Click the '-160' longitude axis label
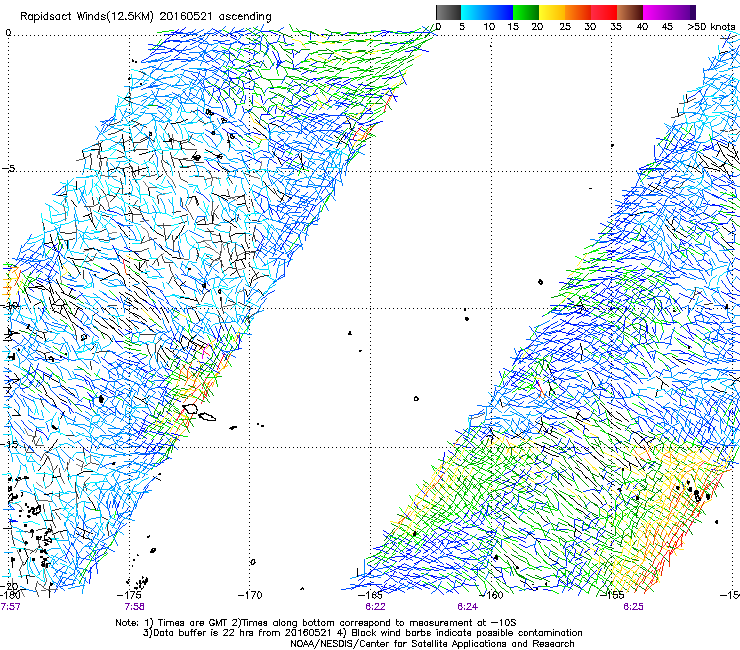The width and height of the screenshot is (740, 650). [491, 595]
